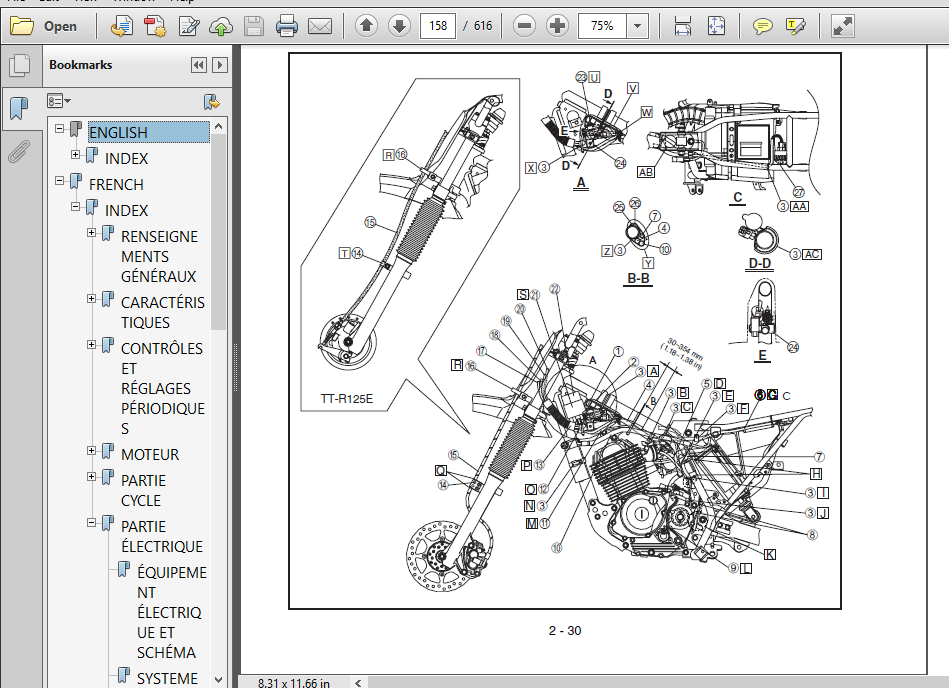
Task: Expand INDEX under ENGLISH
Action: [x=75, y=154]
